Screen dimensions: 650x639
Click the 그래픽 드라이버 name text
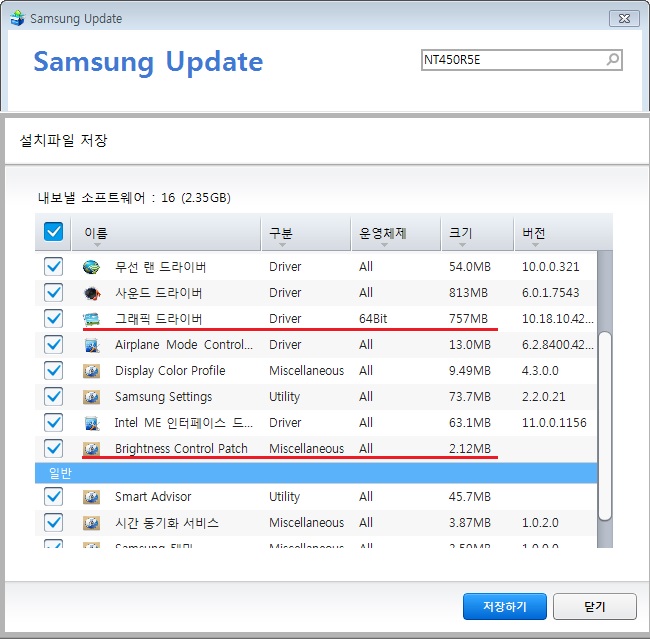click(x=158, y=319)
